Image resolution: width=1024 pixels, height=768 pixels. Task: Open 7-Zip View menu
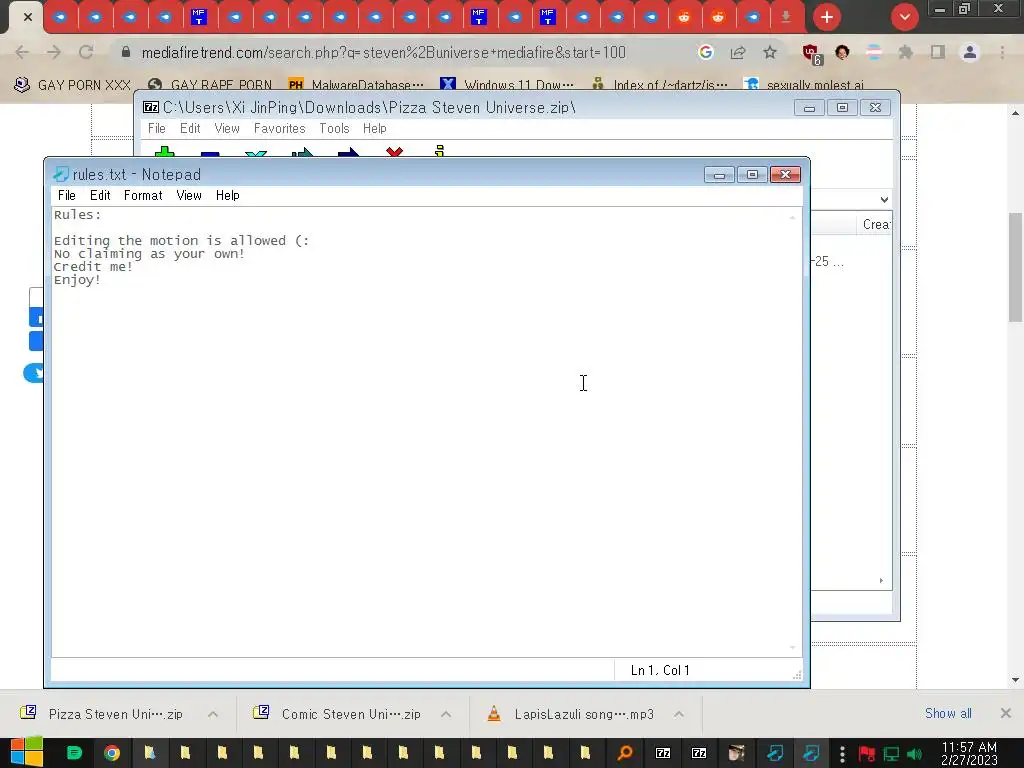click(x=227, y=129)
